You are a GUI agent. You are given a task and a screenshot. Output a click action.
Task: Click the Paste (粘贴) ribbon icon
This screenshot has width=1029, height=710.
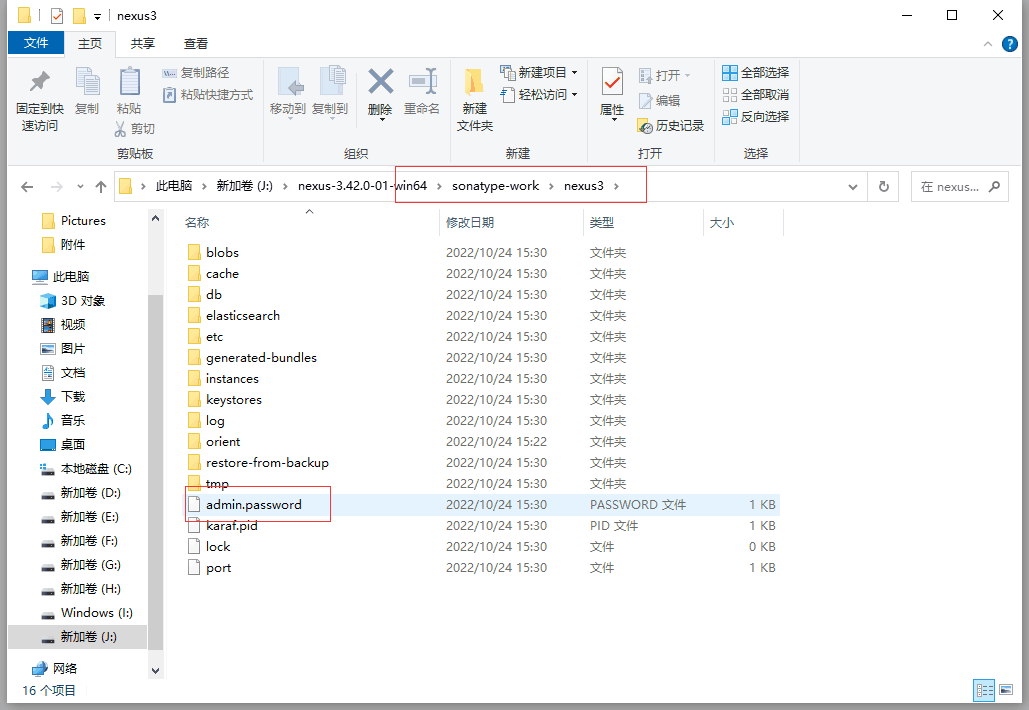(129, 81)
